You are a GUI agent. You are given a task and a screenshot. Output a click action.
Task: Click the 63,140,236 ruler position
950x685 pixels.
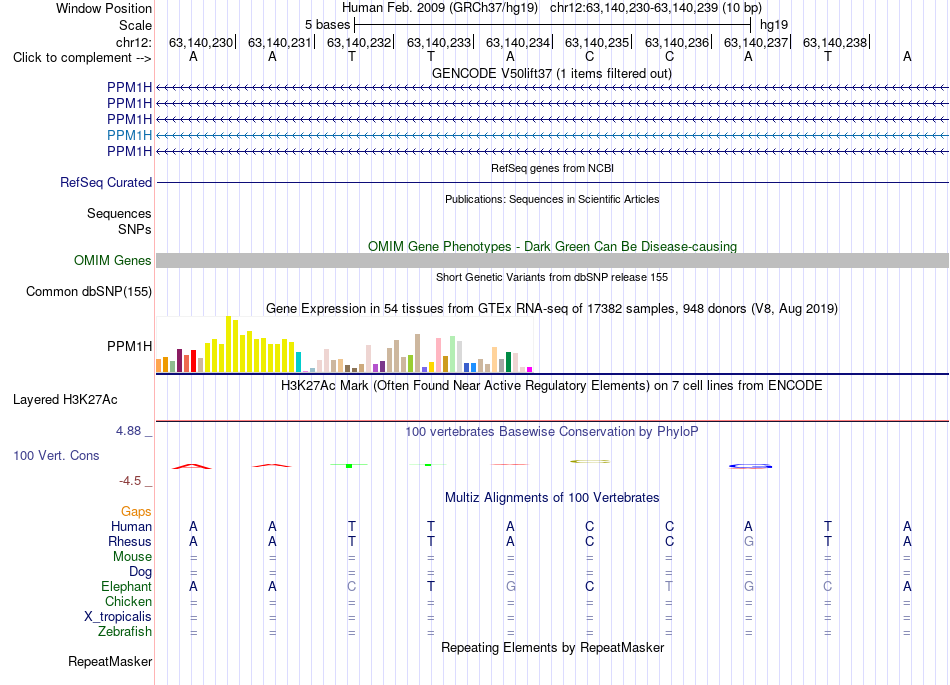pyautogui.click(x=676, y=42)
